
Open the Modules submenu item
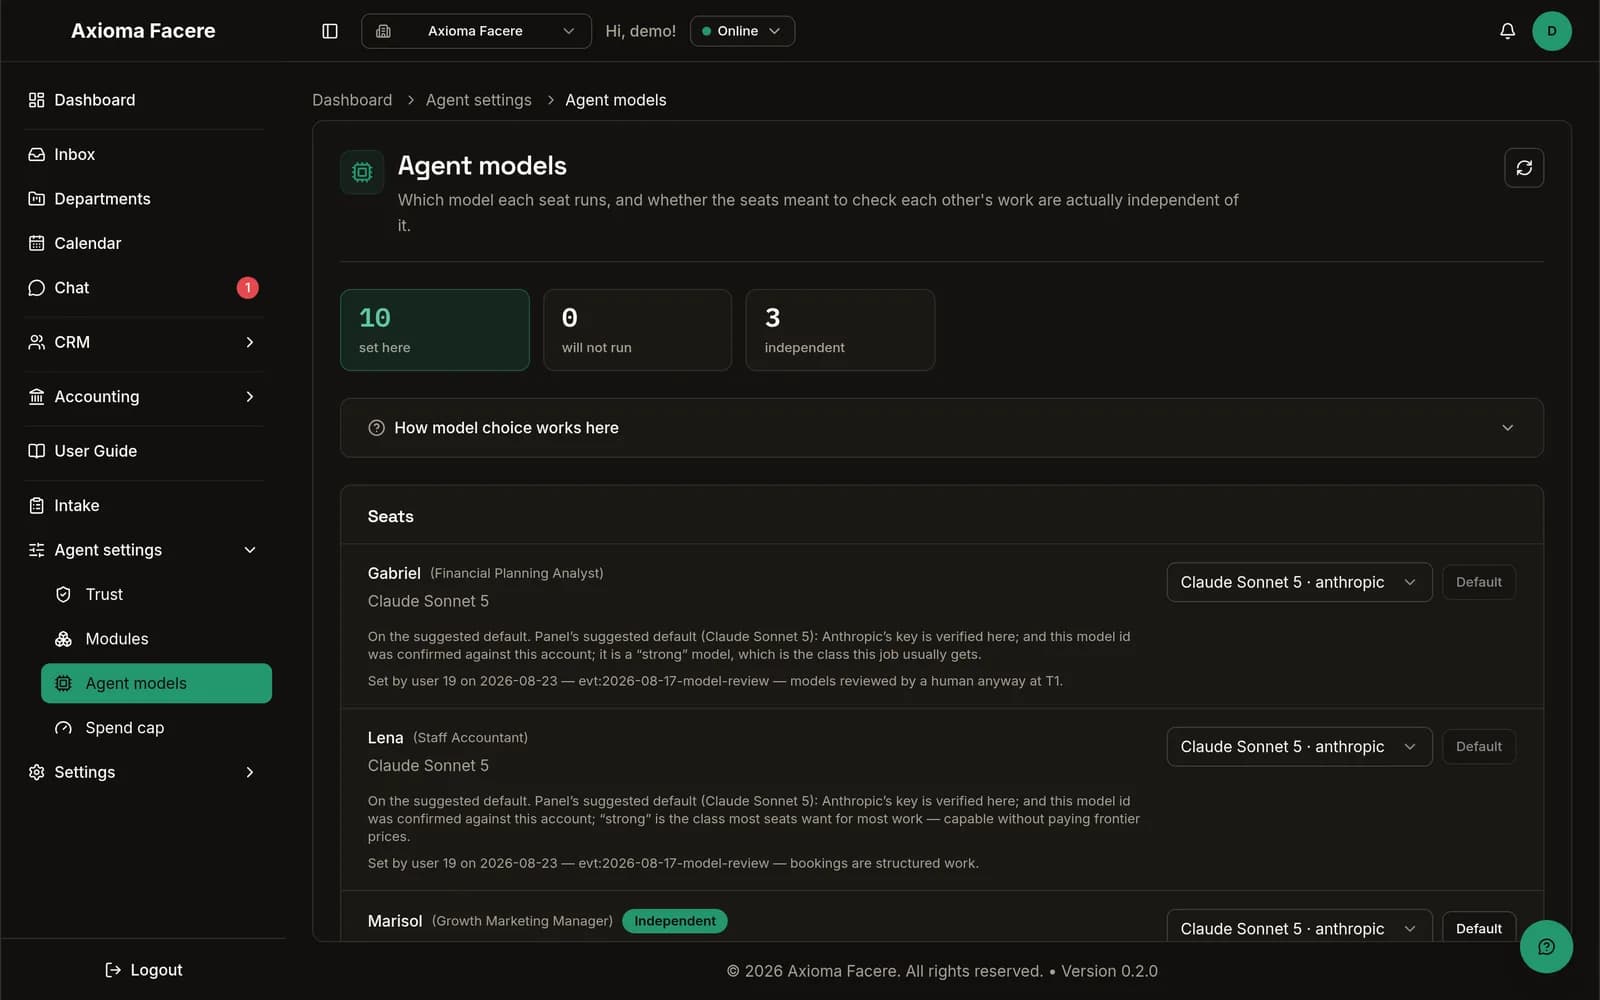tap(156, 639)
